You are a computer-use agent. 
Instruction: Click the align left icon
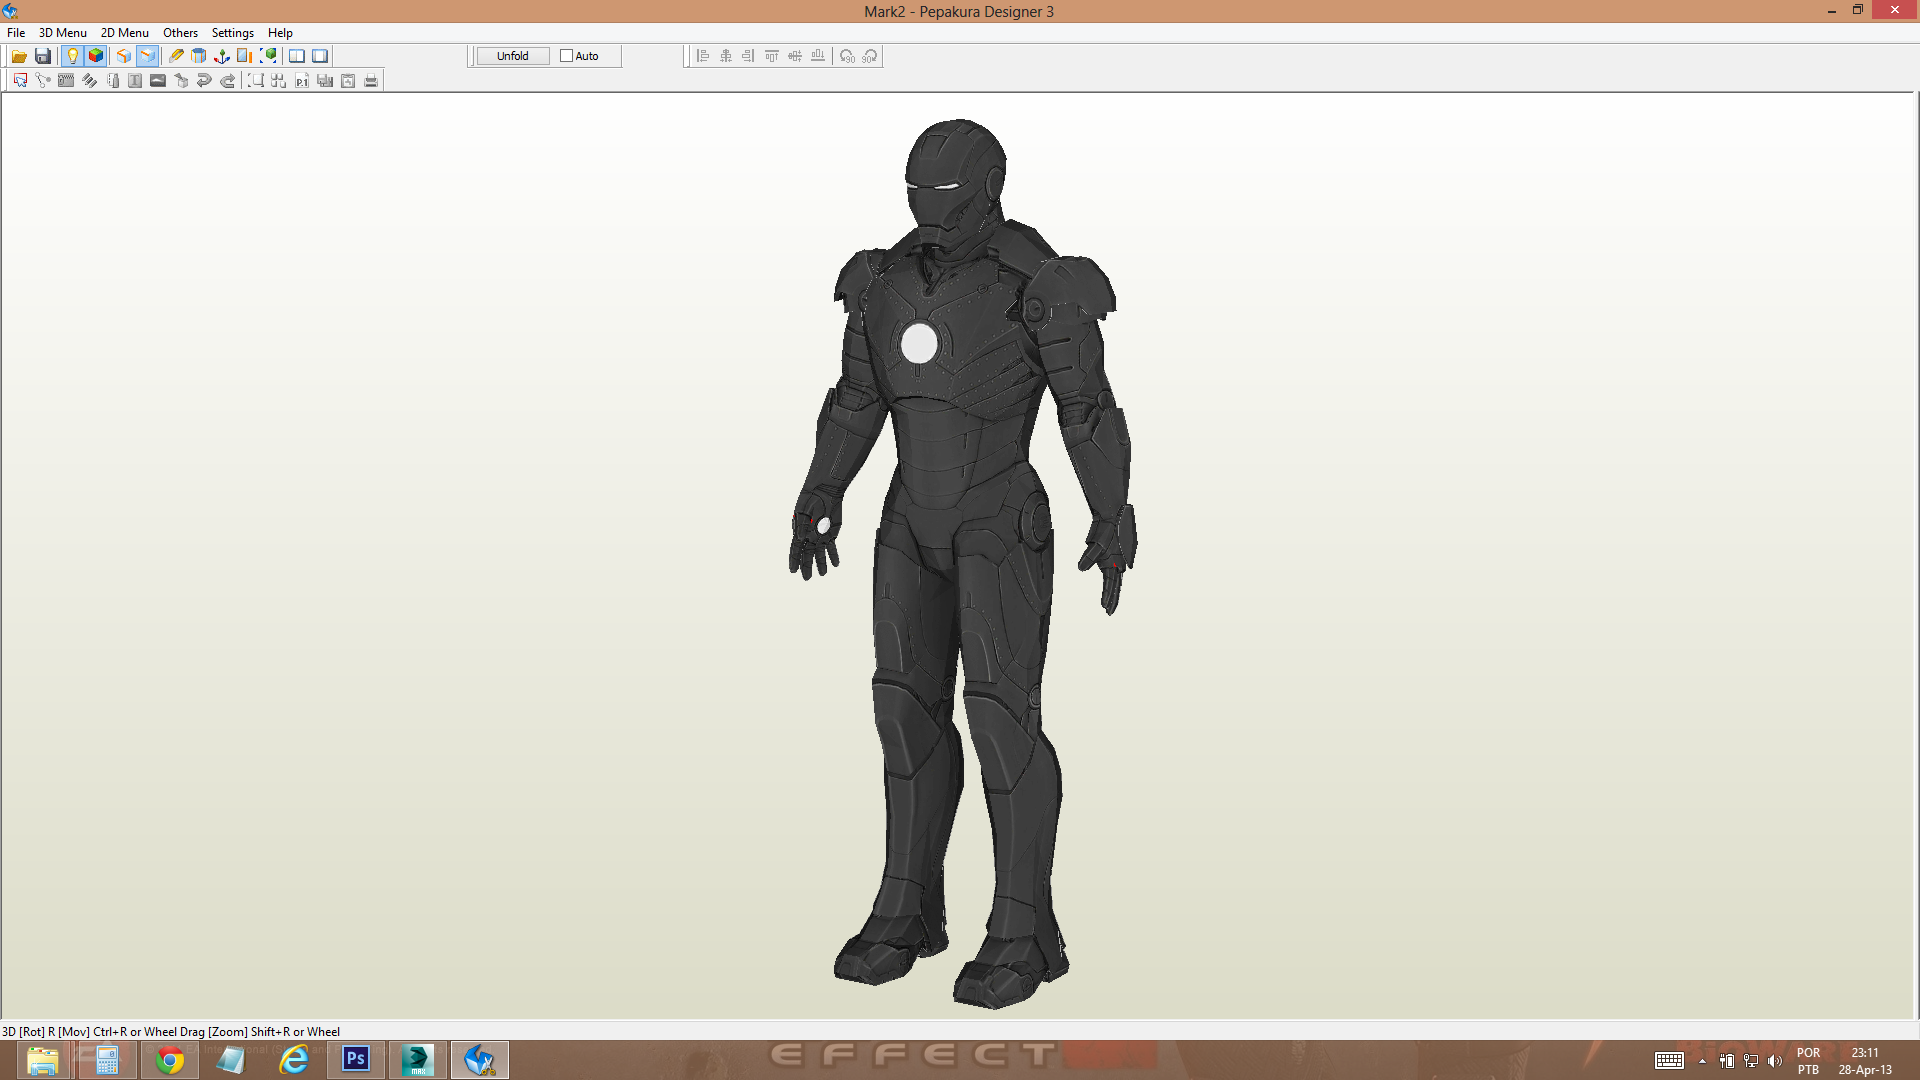point(703,56)
